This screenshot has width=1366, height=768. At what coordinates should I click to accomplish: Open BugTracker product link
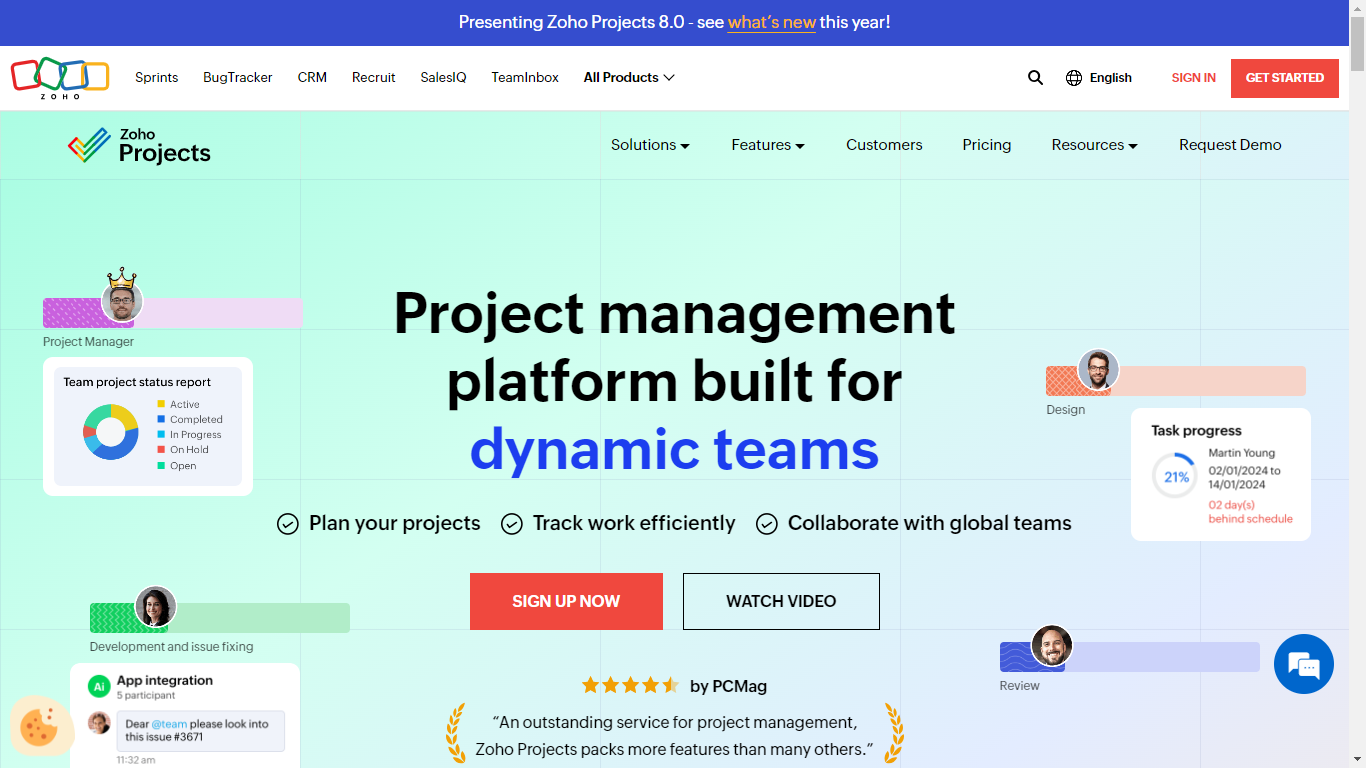click(x=238, y=77)
